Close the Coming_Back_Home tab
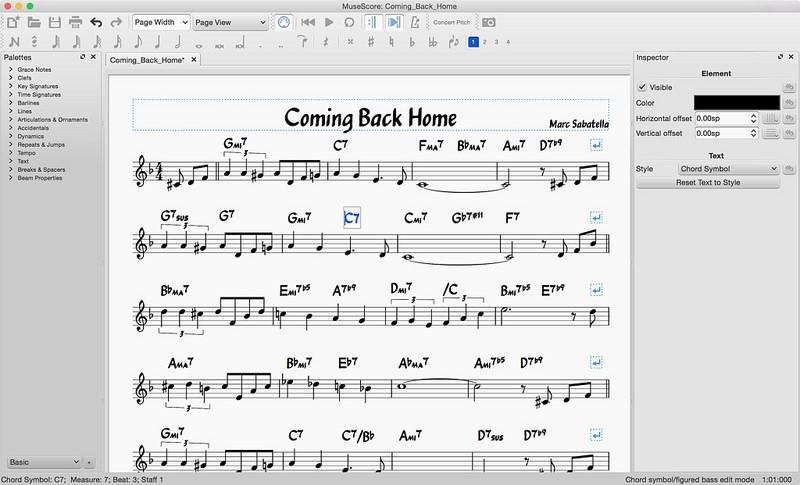800x485 pixels. pyautogui.click(x=194, y=60)
